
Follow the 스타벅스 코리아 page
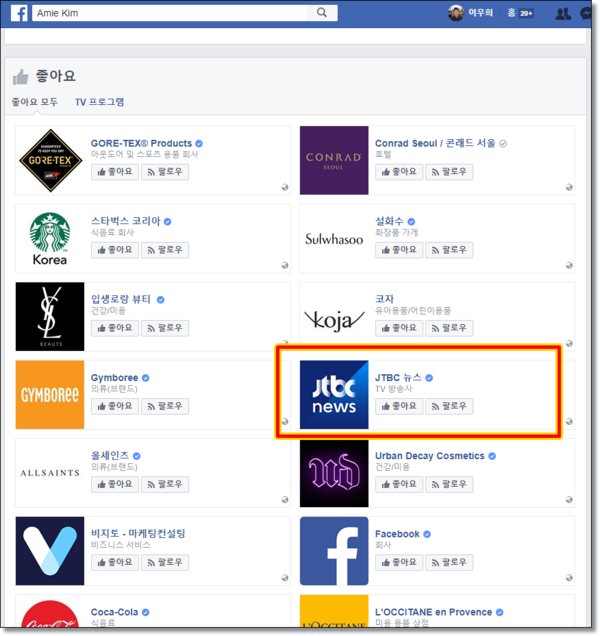point(165,250)
